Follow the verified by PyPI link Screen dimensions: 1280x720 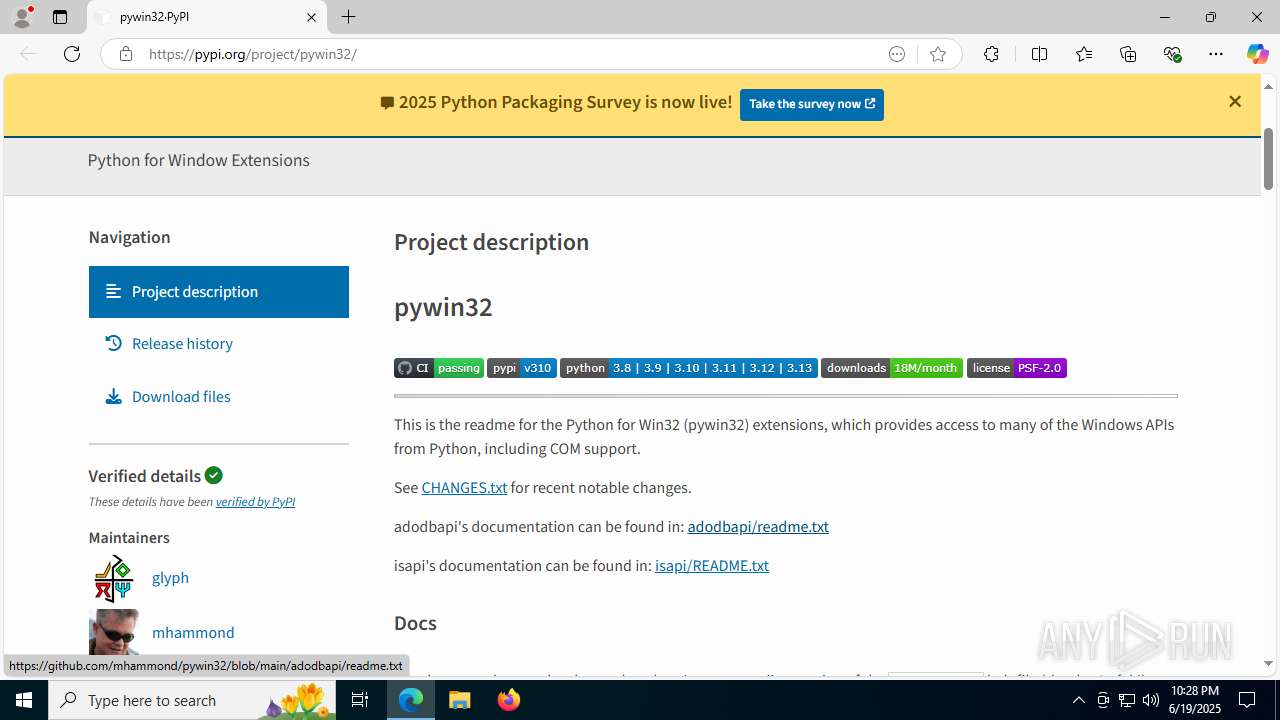click(255, 502)
